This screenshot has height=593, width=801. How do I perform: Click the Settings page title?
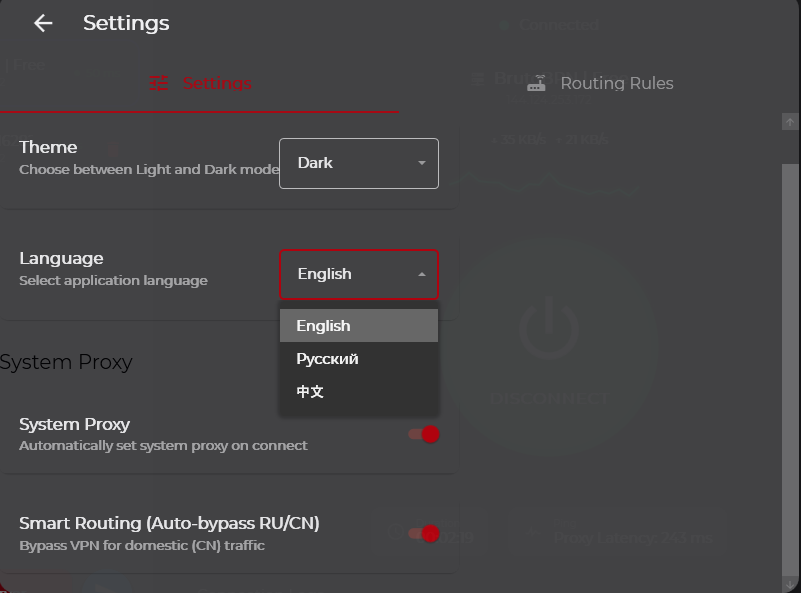coord(126,23)
